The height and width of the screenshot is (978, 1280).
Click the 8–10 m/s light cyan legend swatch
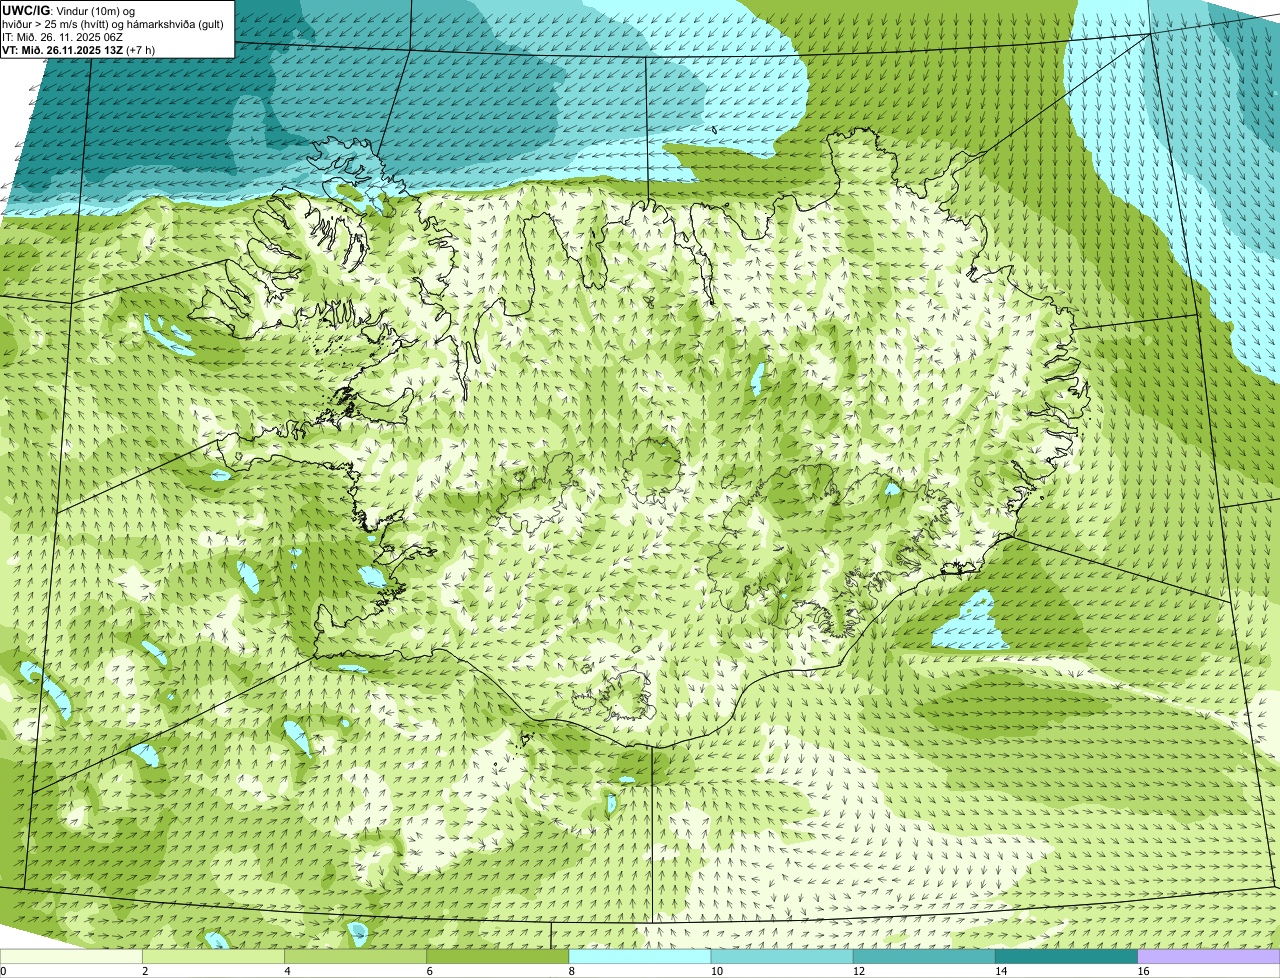tap(640, 957)
